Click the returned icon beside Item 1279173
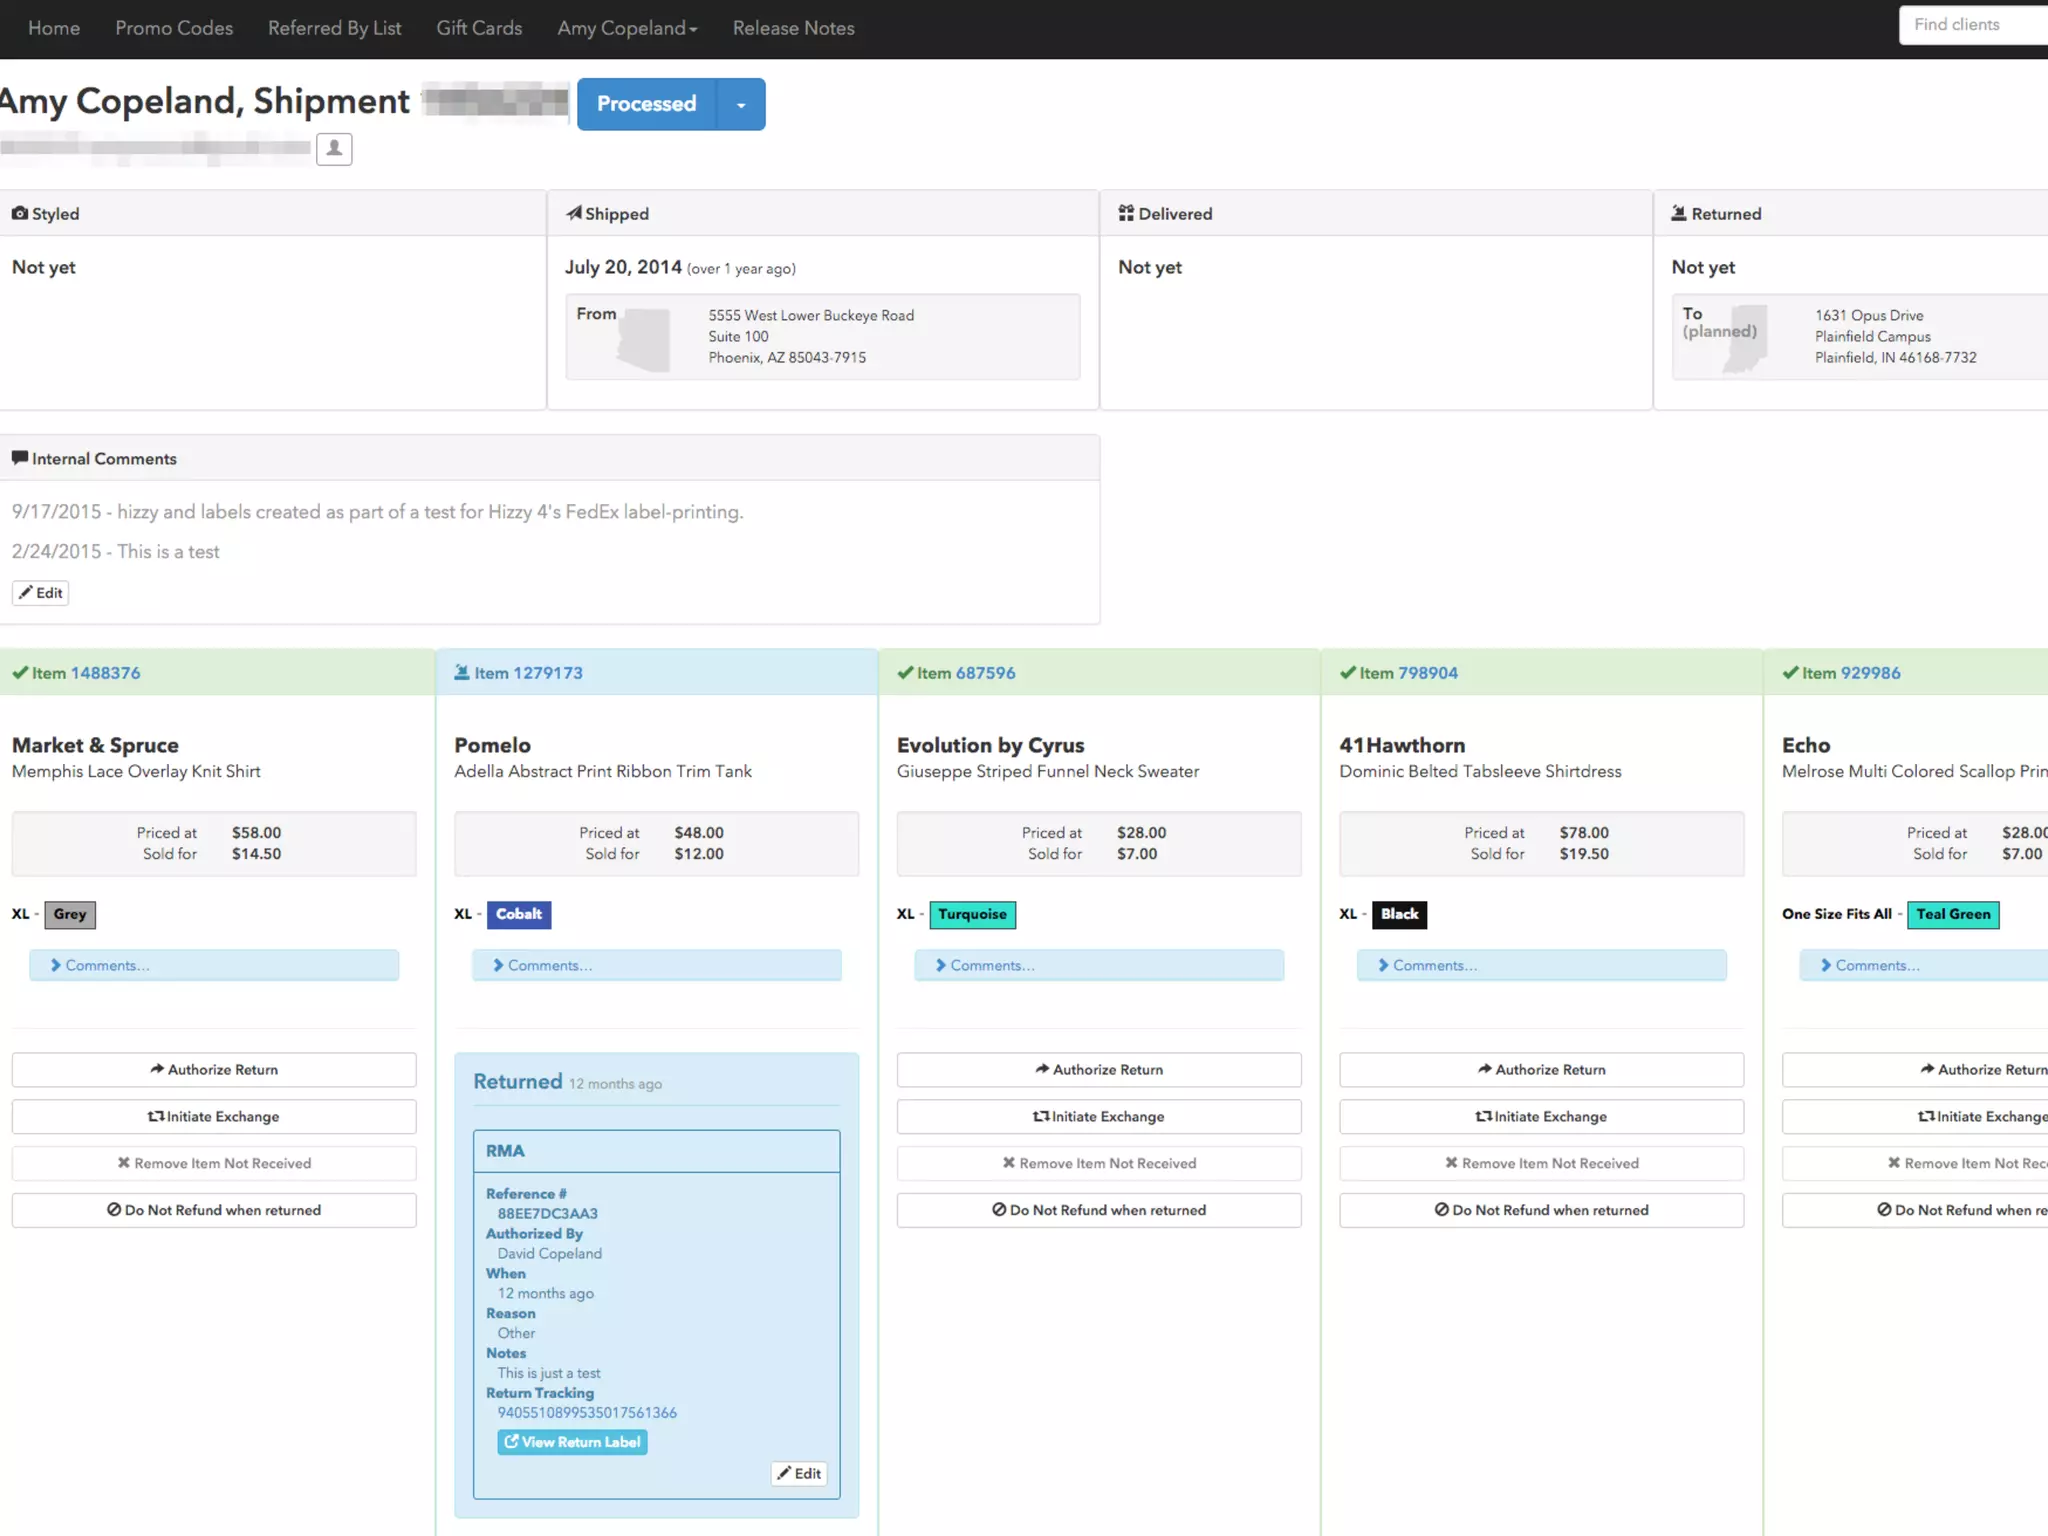 (462, 673)
